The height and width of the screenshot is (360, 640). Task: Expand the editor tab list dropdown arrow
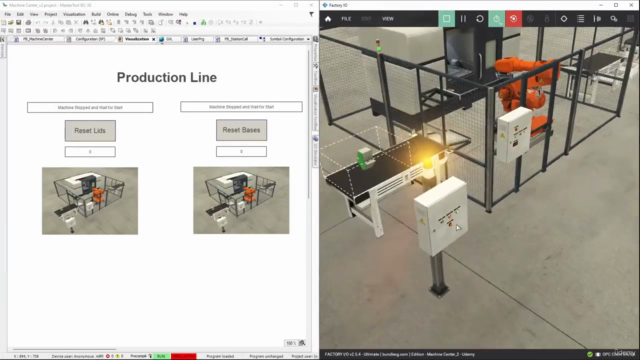308,39
